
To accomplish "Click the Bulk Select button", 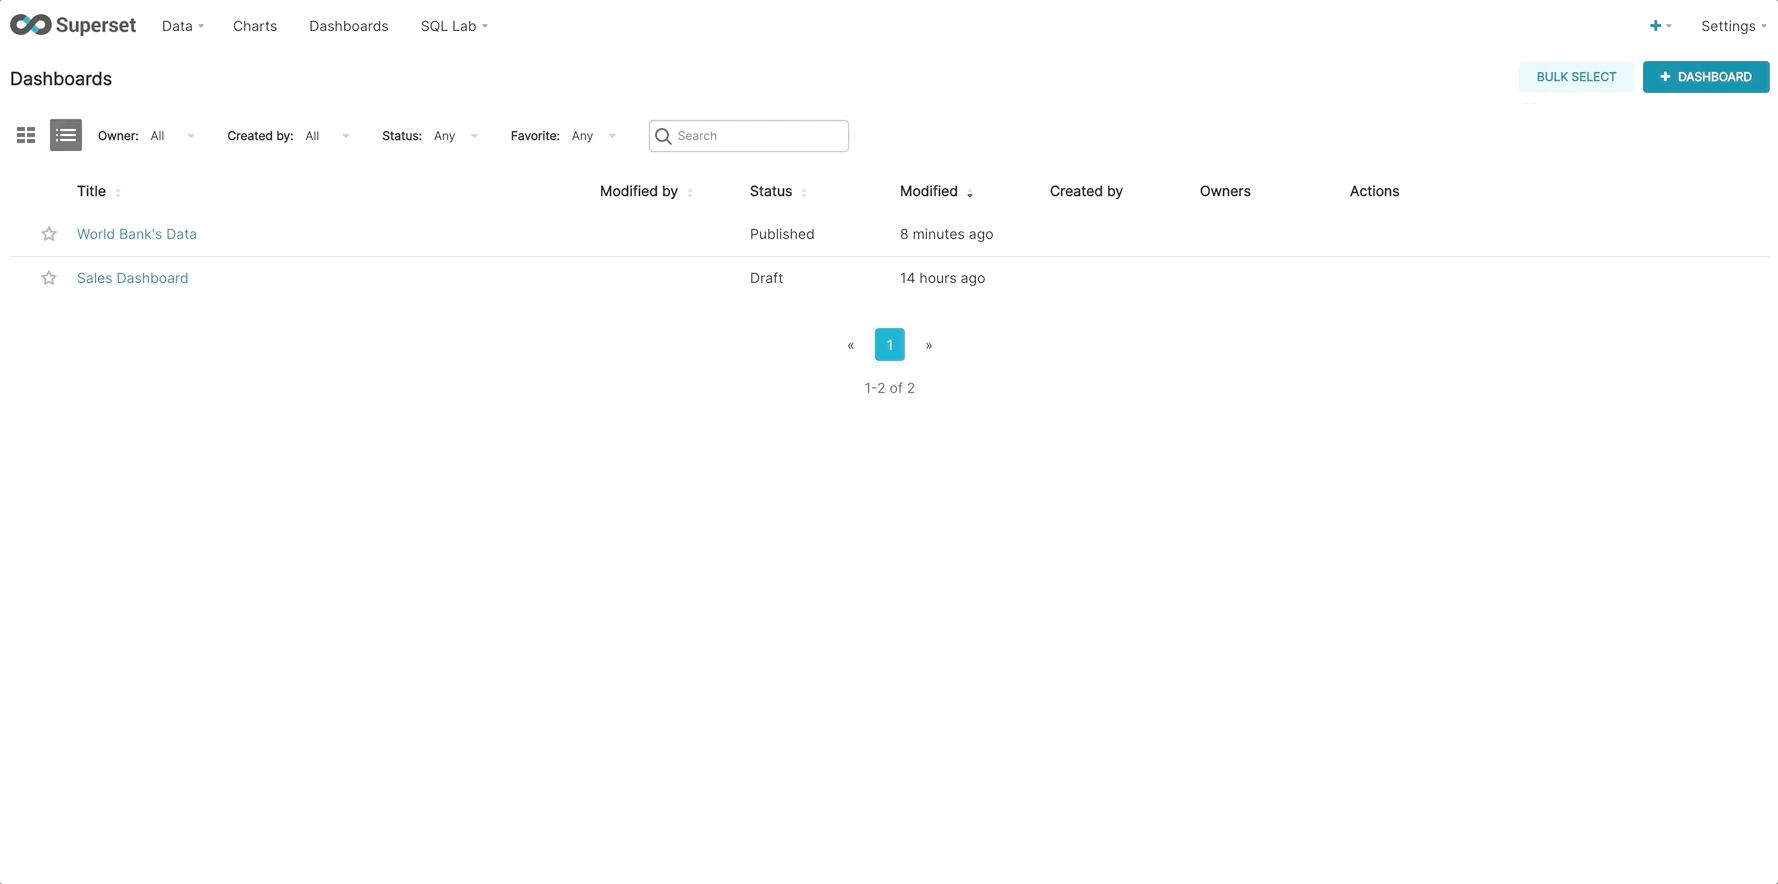I will click(x=1576, y=77).
